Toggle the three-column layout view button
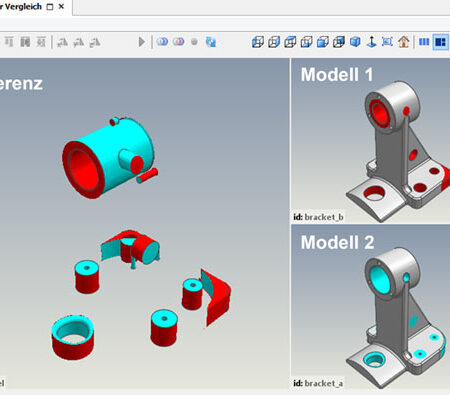 pos(424,42)
